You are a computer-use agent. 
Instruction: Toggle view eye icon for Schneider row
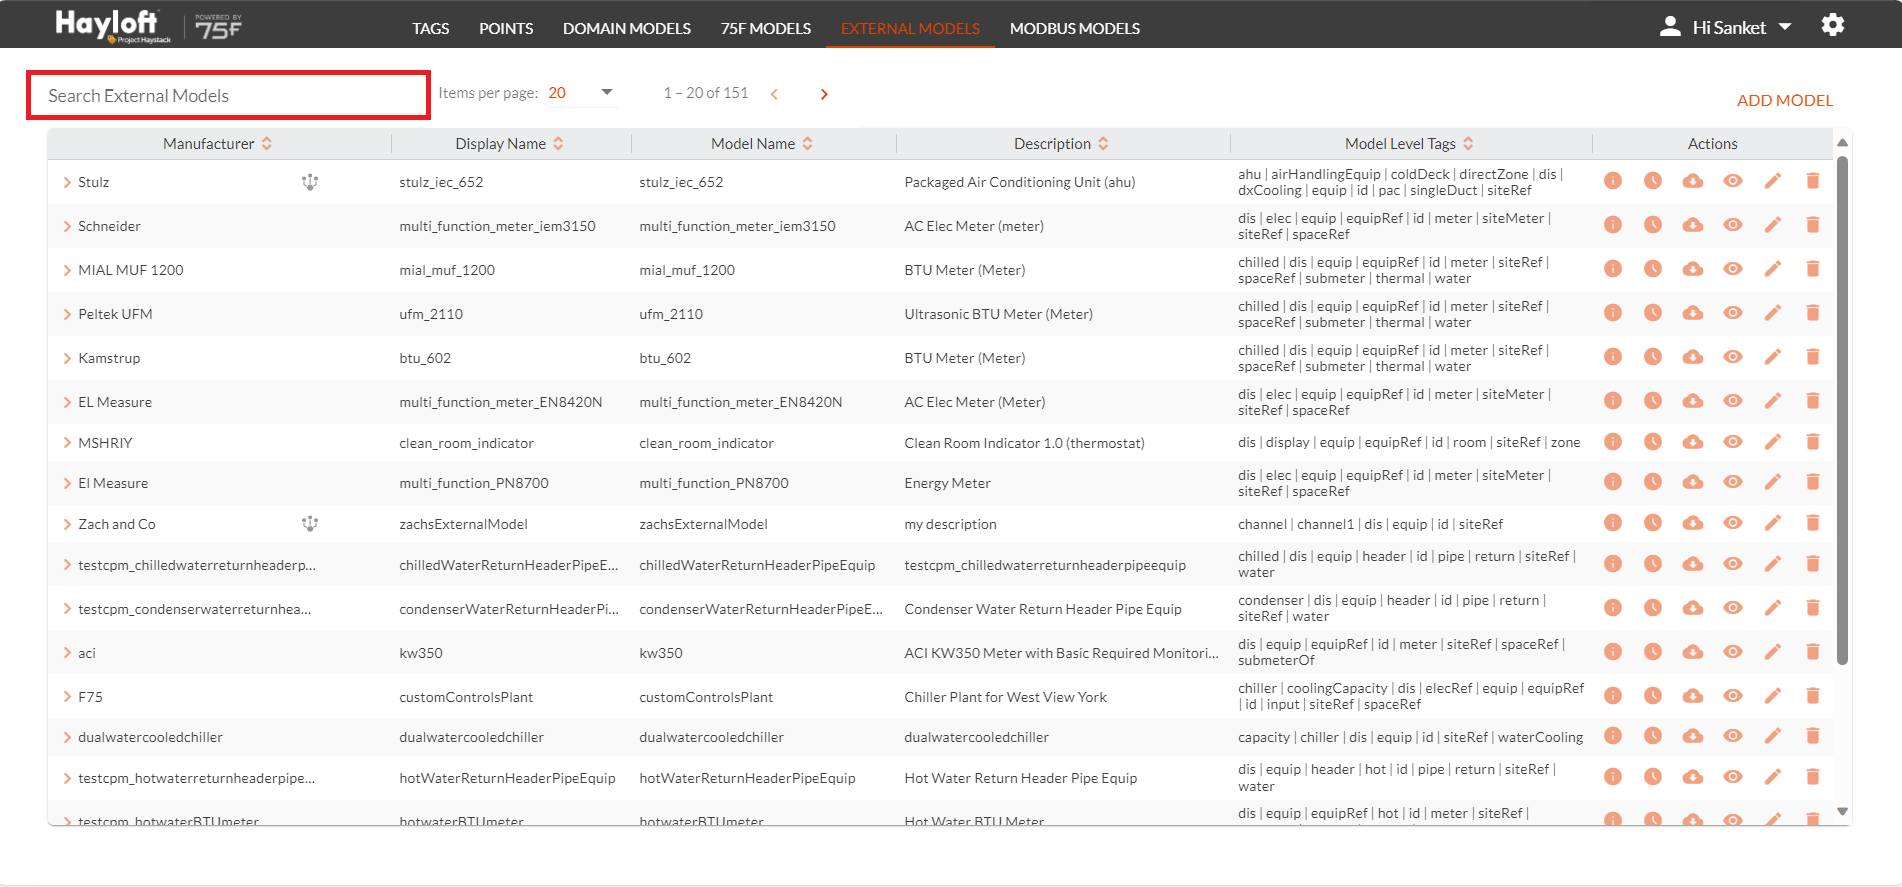[x=1732, y=225]
